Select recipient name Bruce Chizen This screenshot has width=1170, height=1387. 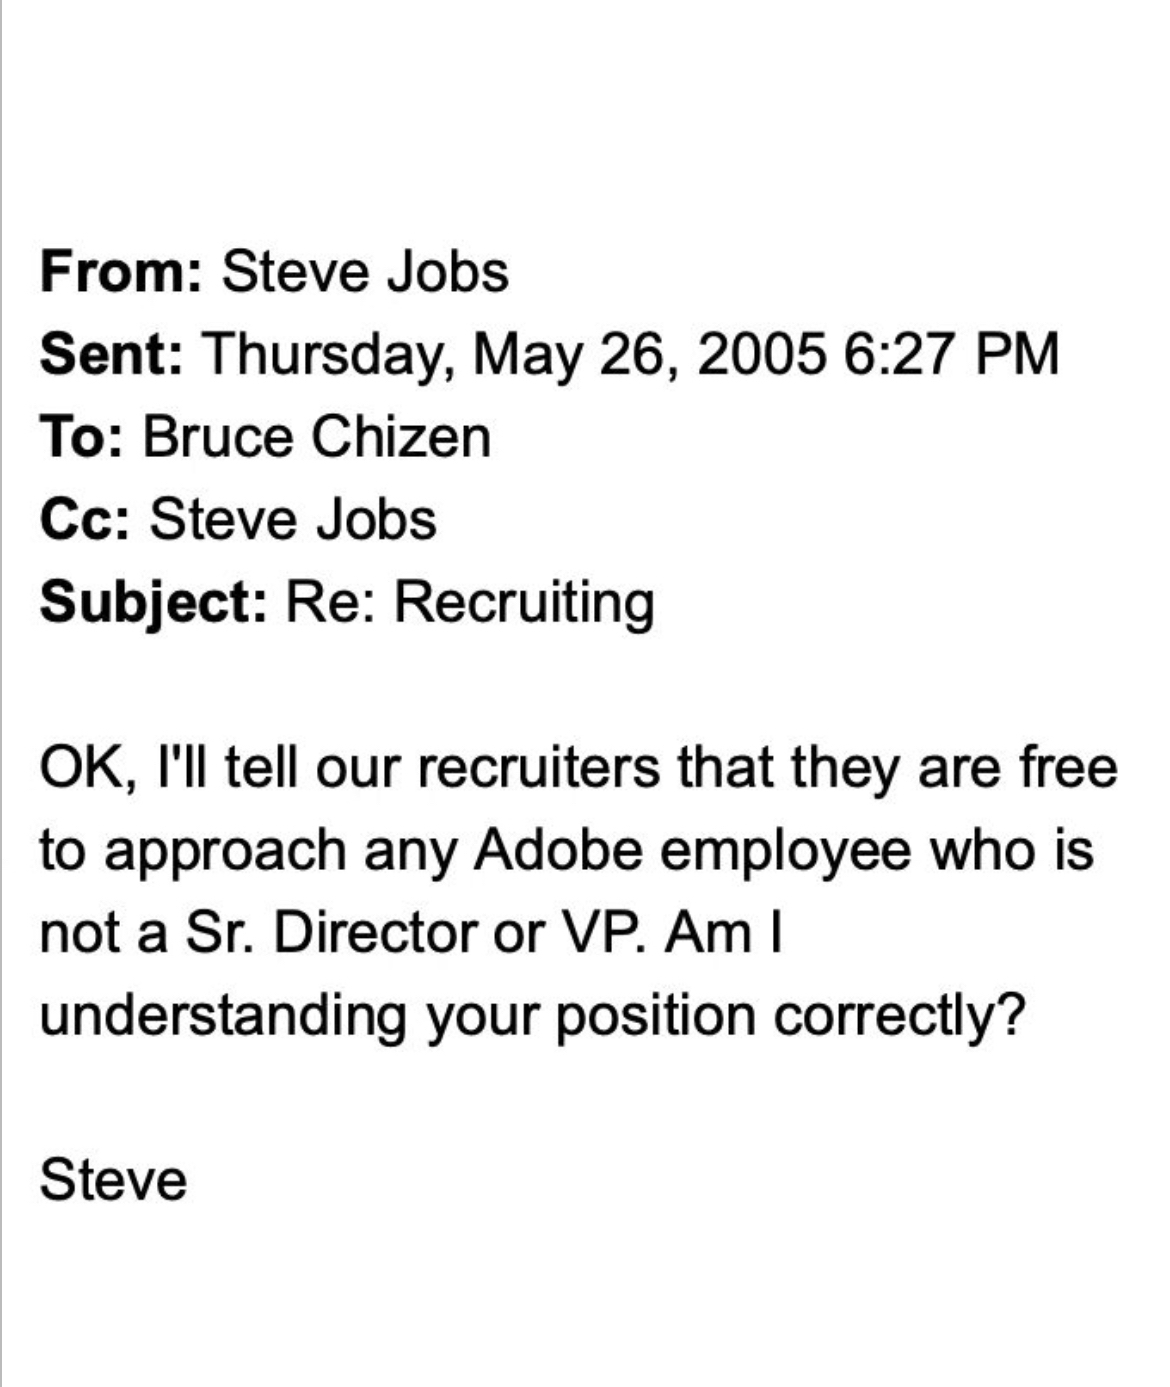tap(317, 437)
